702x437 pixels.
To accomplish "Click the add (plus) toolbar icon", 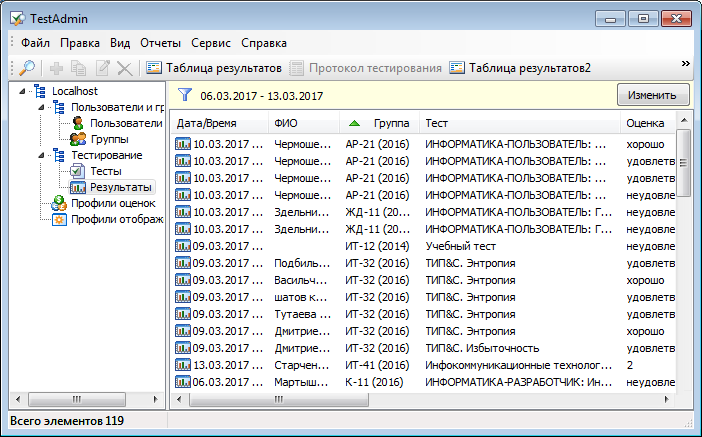I will click(56, 68).
